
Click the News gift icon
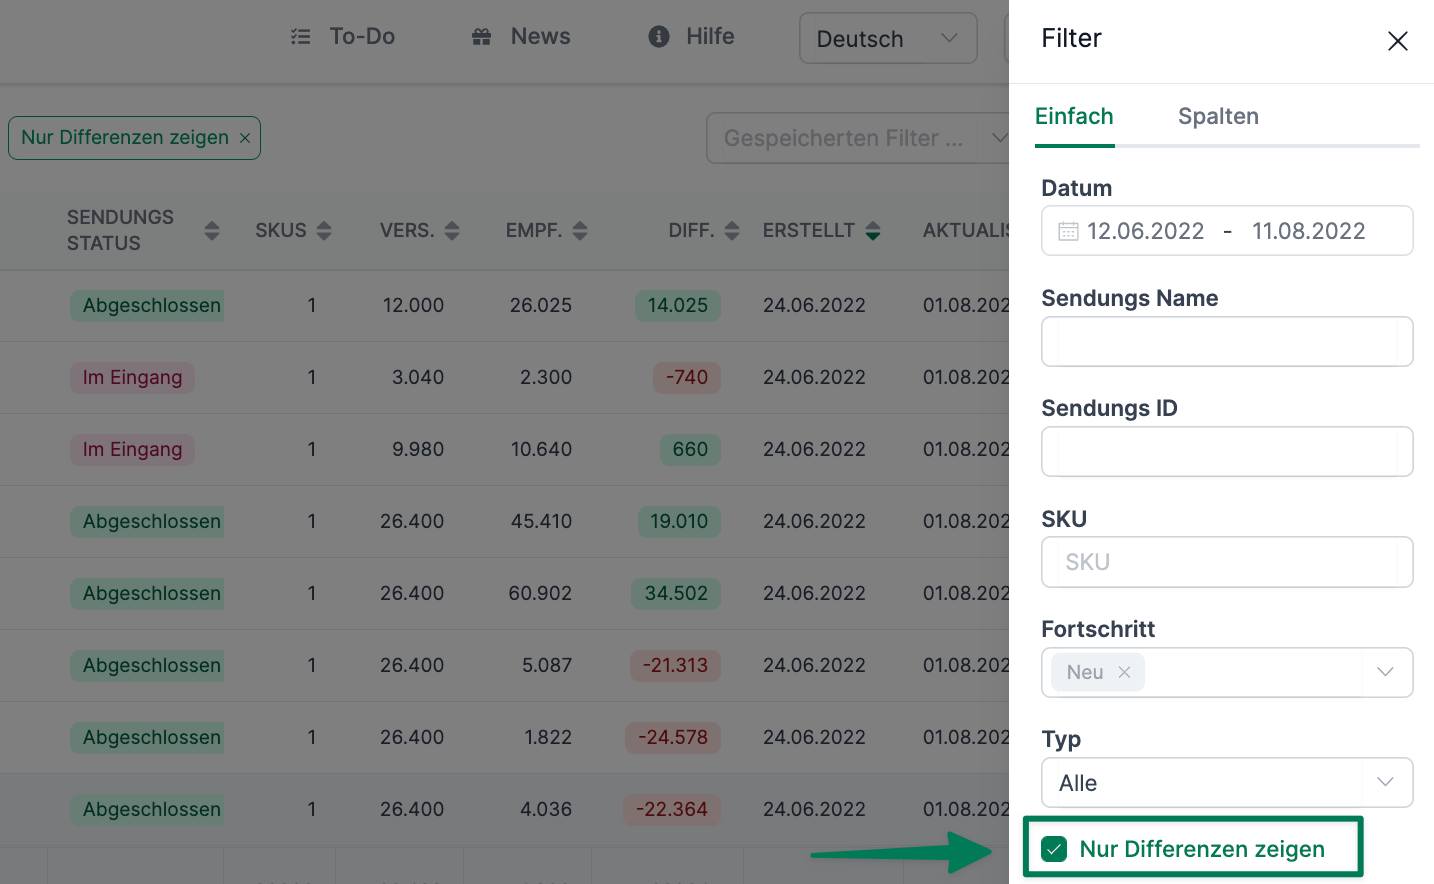coord(481,37)
